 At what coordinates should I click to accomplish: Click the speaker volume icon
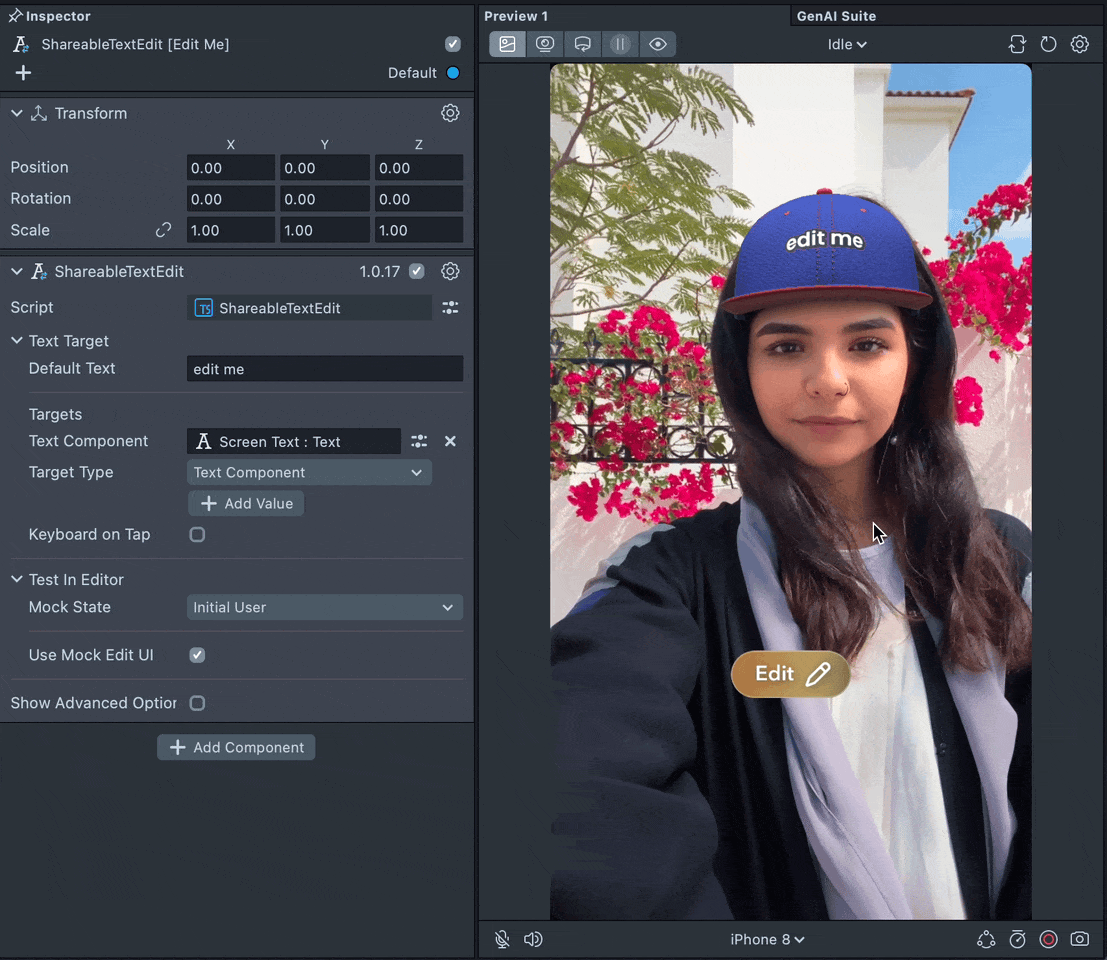[533, 939]
